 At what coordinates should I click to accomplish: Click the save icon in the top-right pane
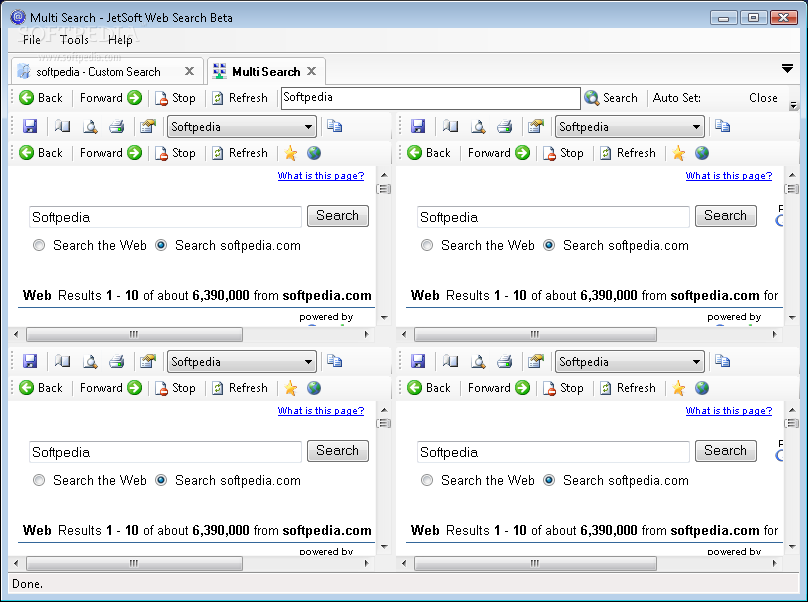pyautogui.click(x=418, y=126)
